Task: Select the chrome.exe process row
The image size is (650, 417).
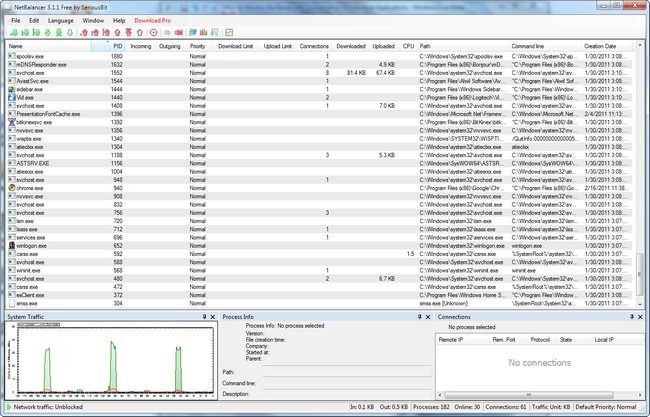Action: pyautogui.click(x=319, y=188)
